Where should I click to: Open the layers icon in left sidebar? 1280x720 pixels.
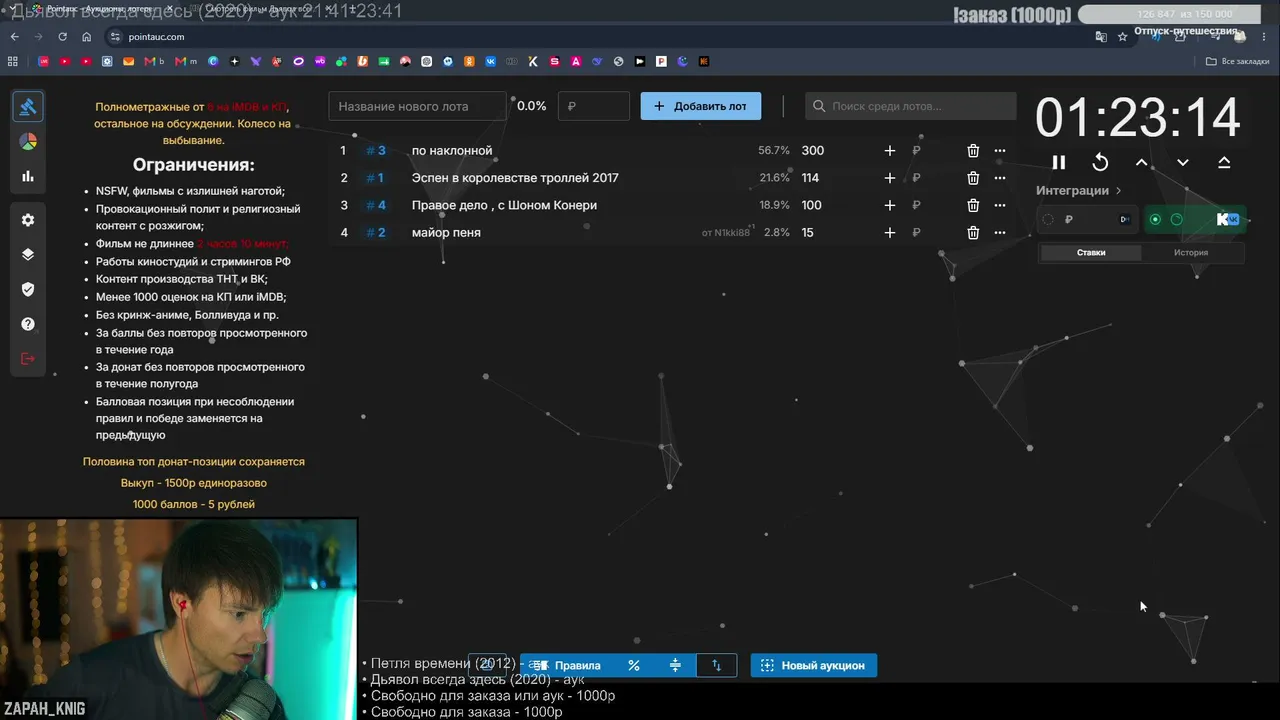(28, 254)
